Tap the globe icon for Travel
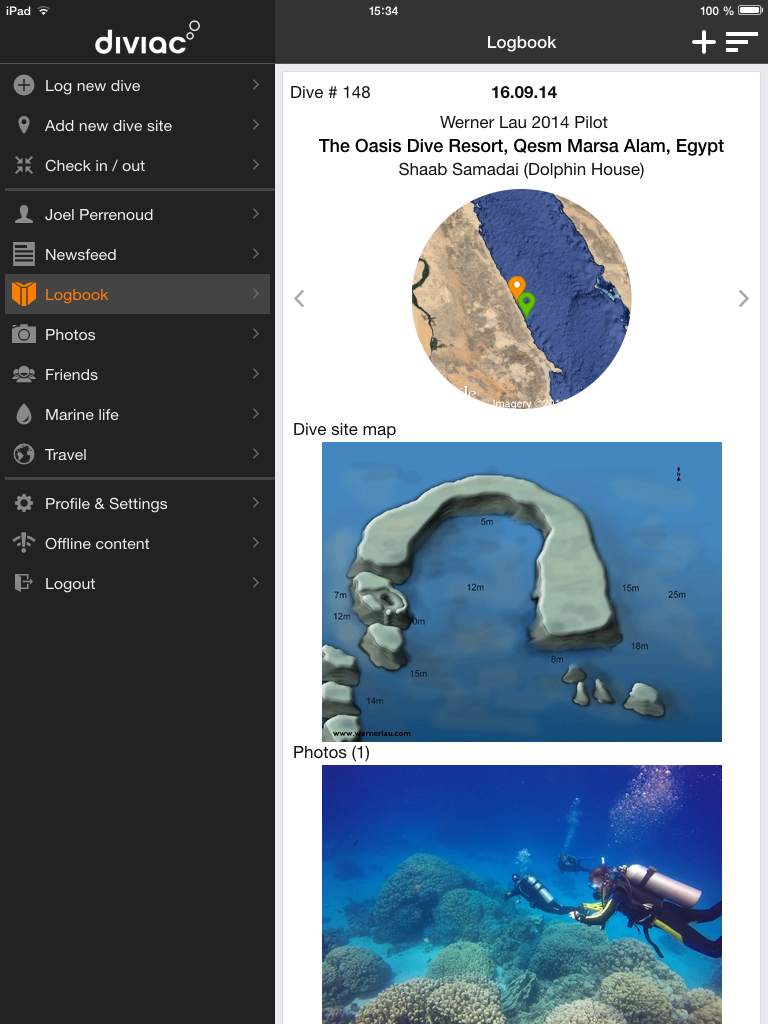Viewport: 768px width, 1024px height. point(24,454)
